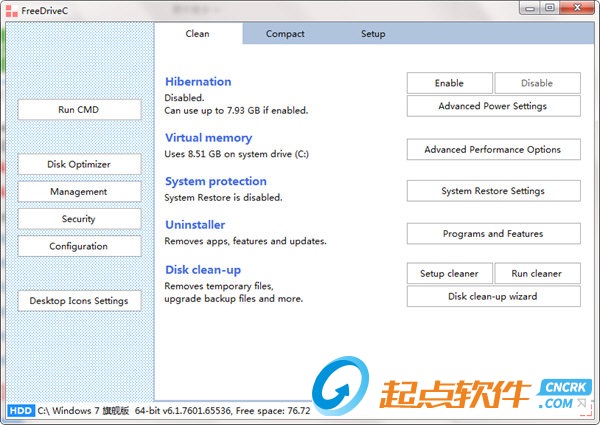Click the 'Disabled.' hibernation status text
This screenshot has width=600, height=425.
(184, 98)
